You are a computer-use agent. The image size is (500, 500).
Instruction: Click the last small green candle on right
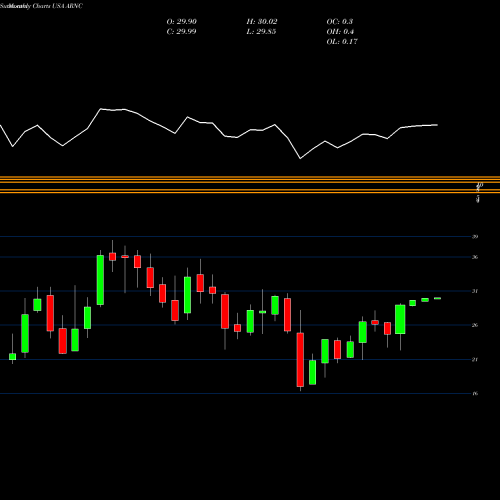437,298
